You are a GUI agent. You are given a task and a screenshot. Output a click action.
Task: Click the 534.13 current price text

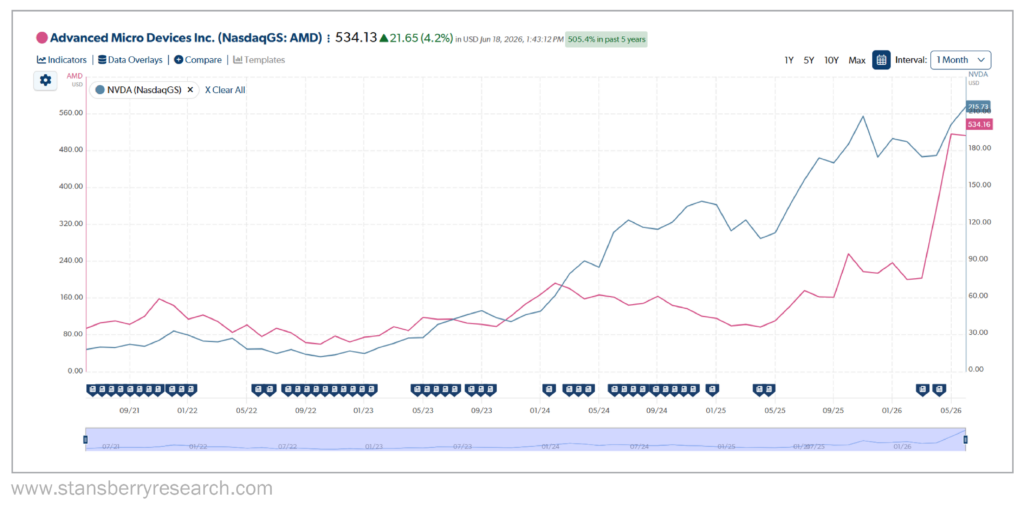[x=356, y=38]
